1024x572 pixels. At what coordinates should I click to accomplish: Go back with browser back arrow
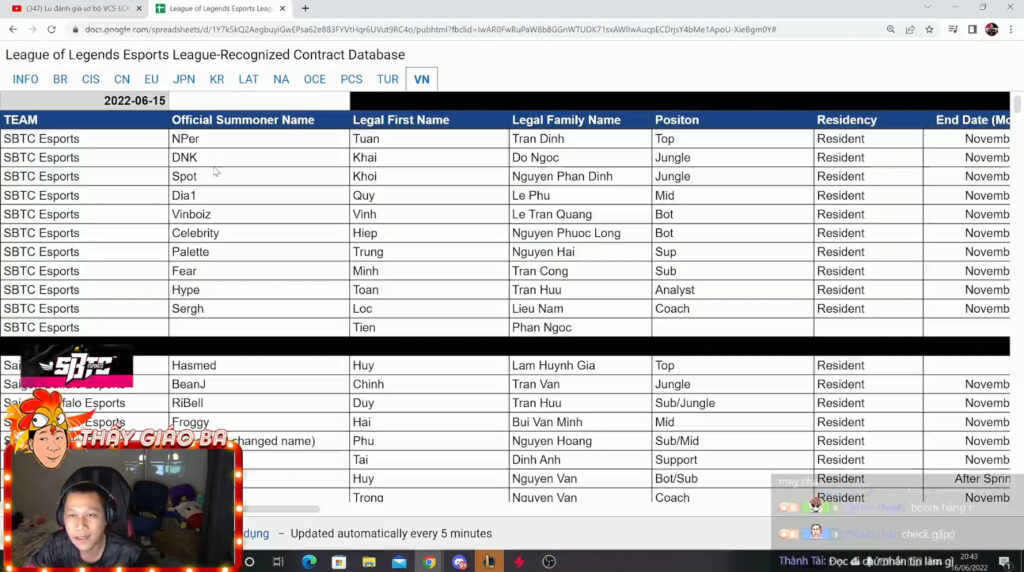tap(13, 29)
